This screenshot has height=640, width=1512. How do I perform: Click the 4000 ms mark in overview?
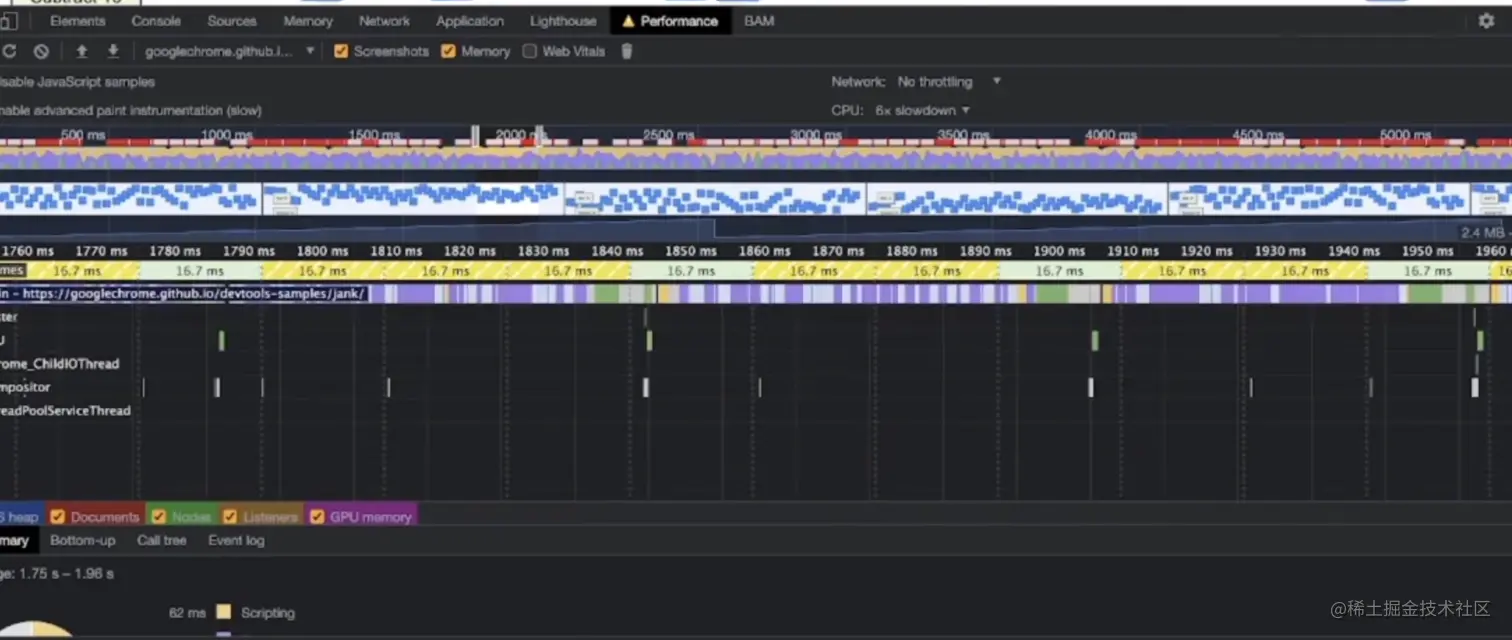[x=1111, y=135]
